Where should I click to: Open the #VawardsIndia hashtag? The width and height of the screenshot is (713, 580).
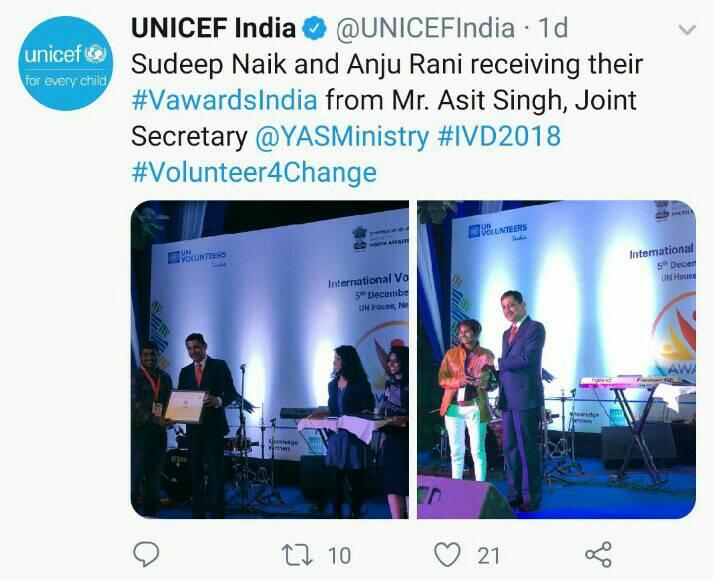224,100
